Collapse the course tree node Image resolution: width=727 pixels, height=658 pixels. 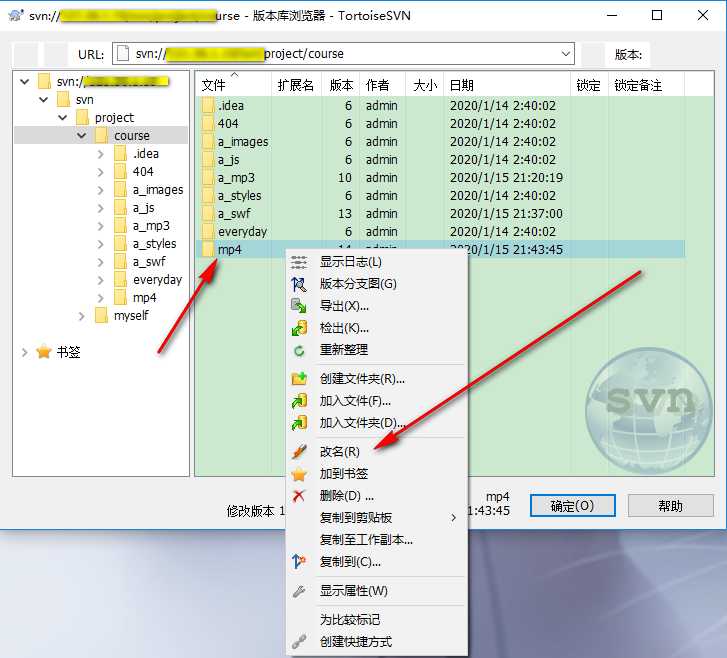[x=82, y=135]
